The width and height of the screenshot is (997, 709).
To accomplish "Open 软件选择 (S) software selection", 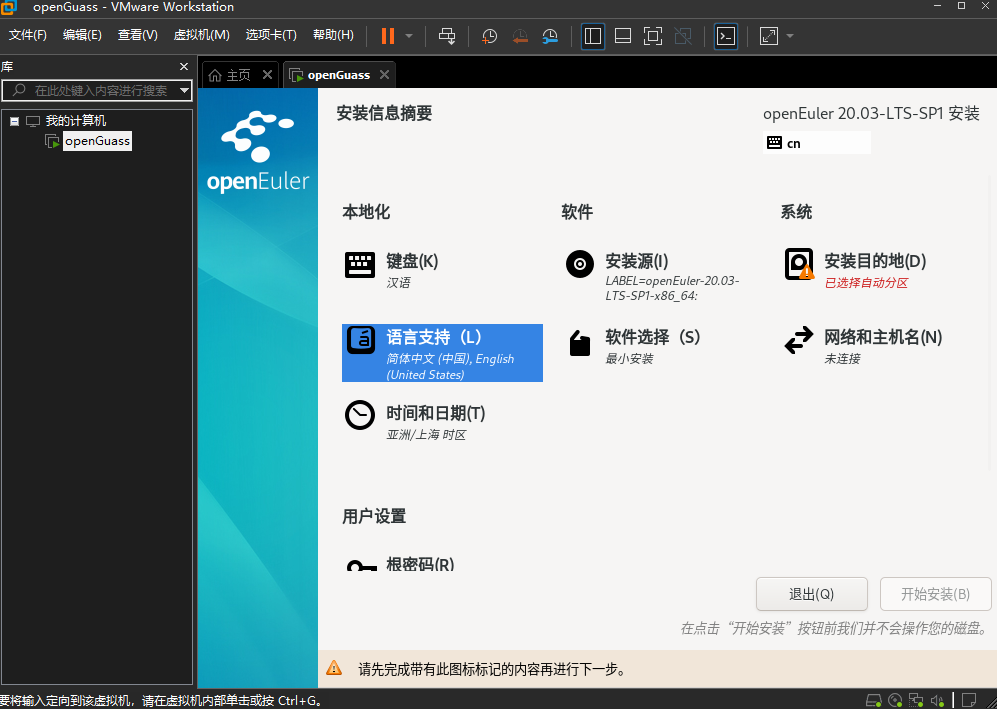I will [652, 337].
